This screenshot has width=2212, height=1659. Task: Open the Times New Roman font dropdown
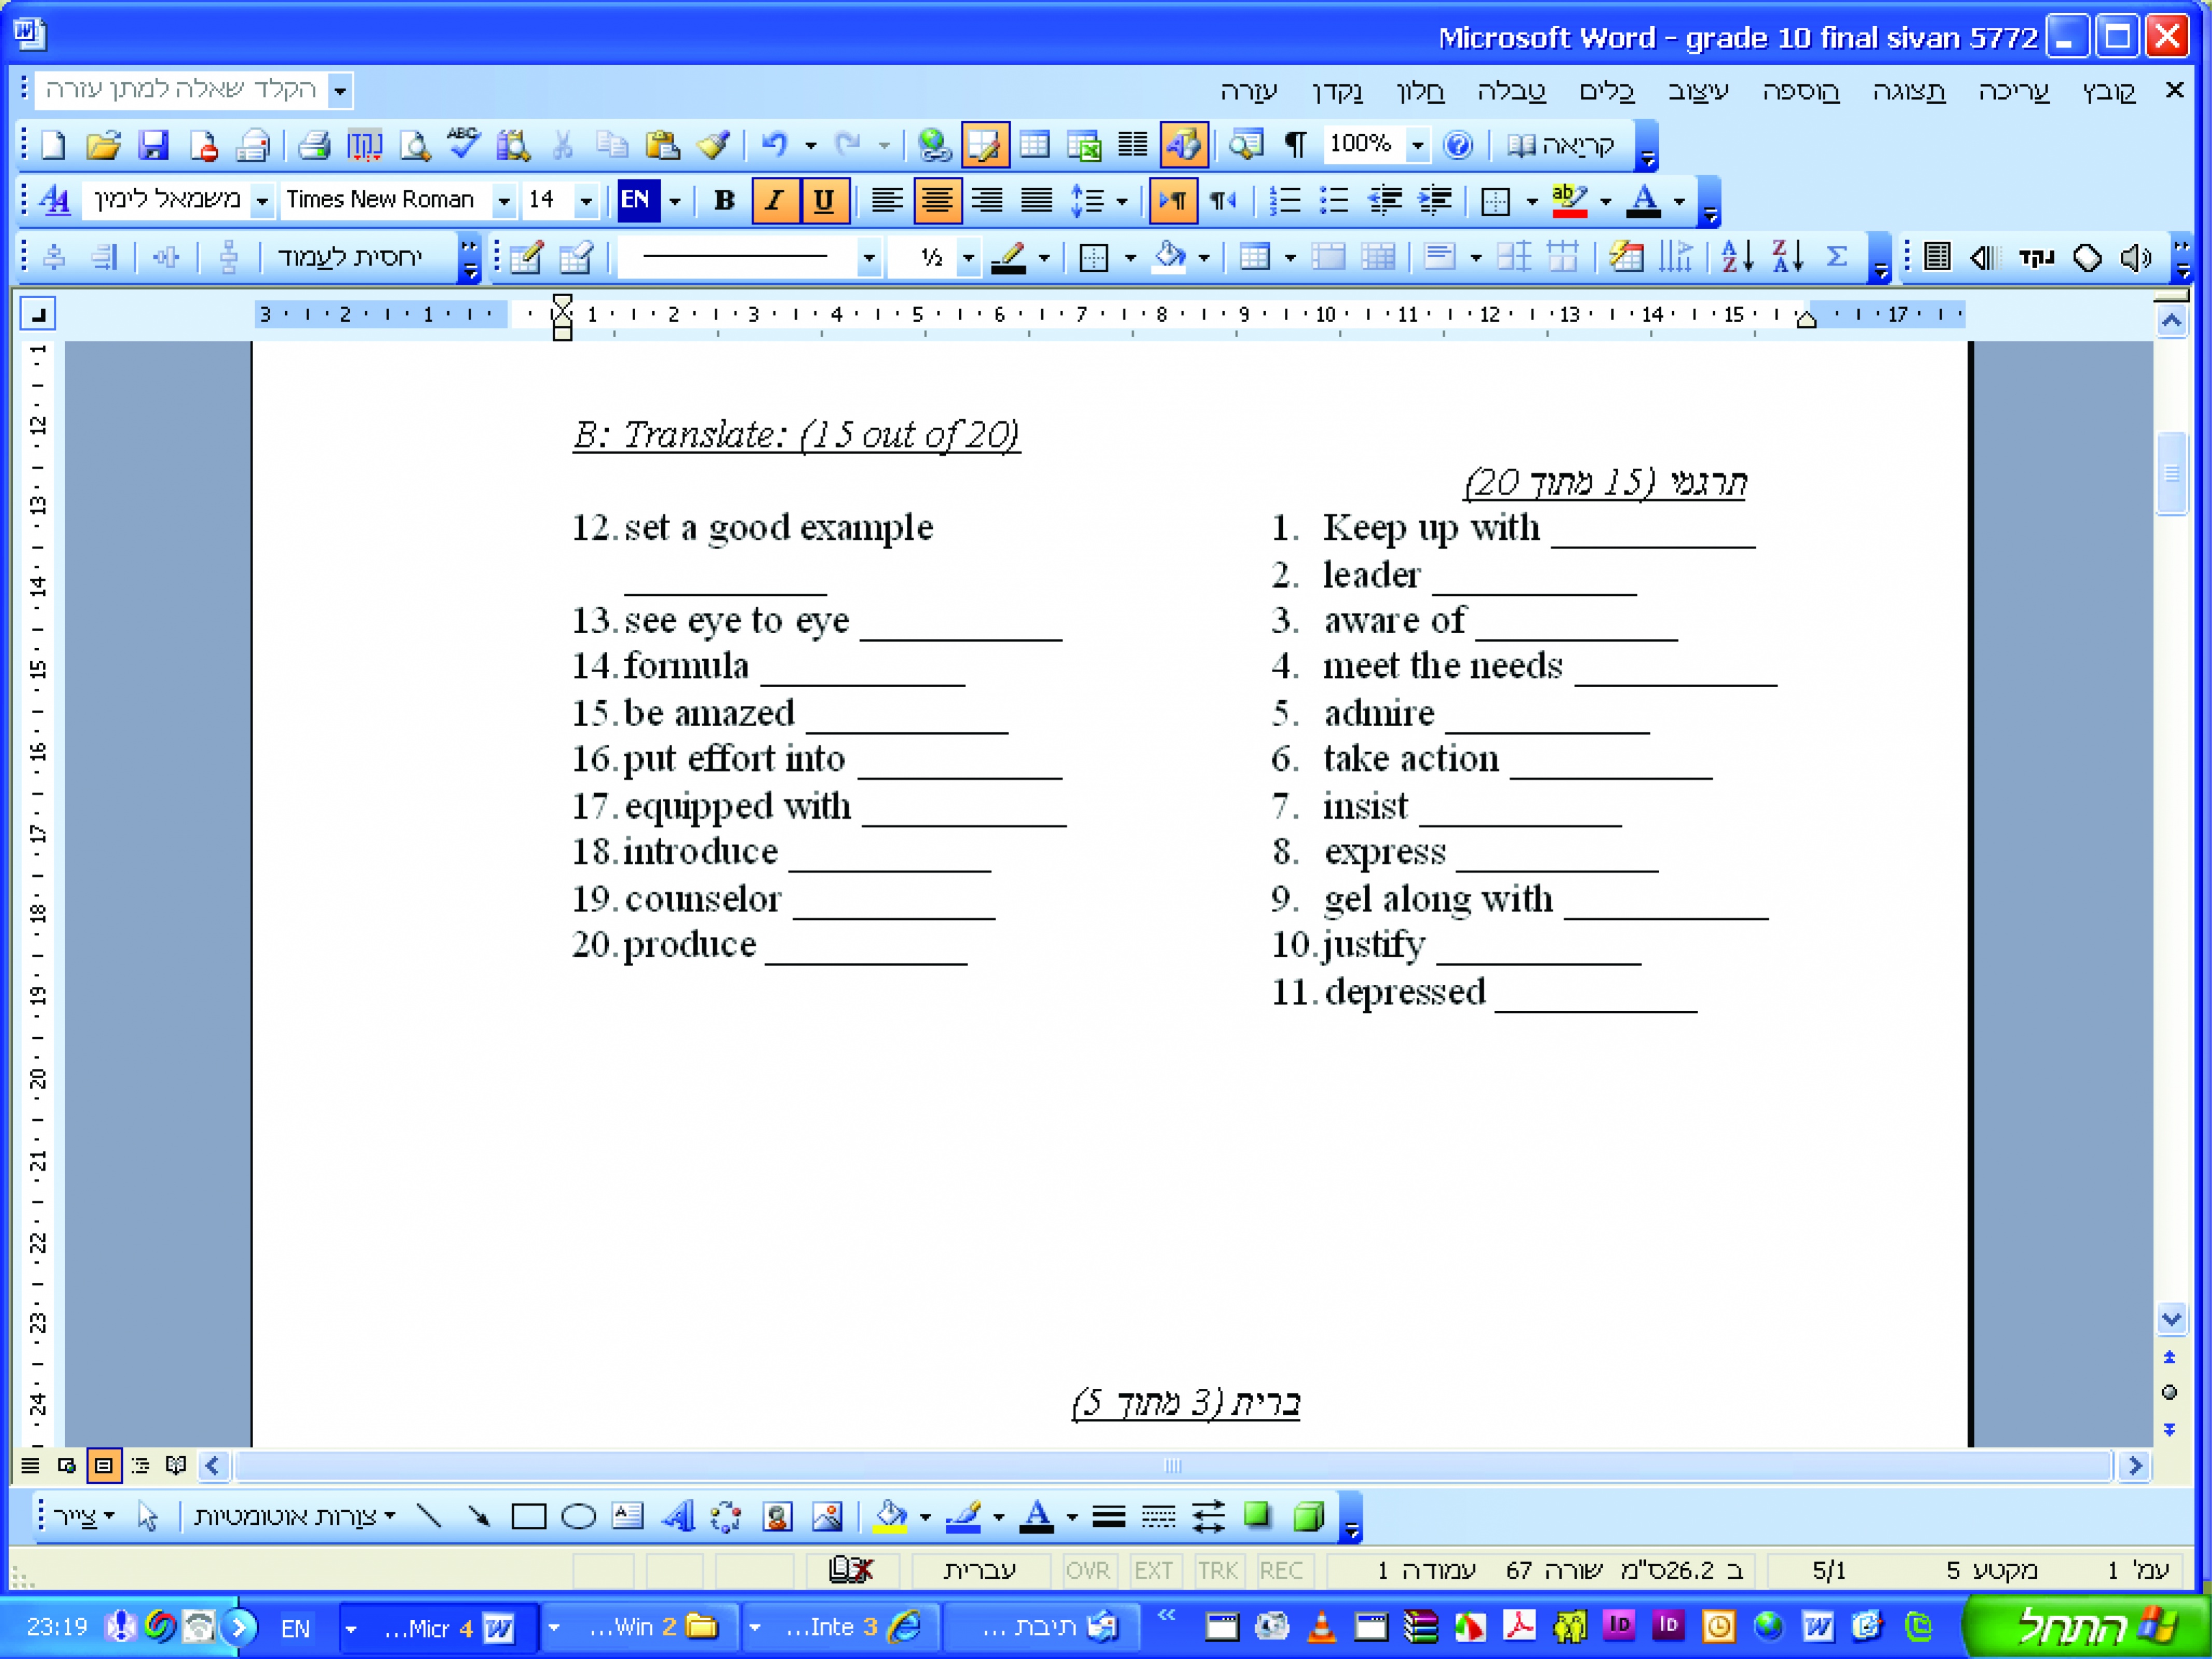click(x=504, y=201)
